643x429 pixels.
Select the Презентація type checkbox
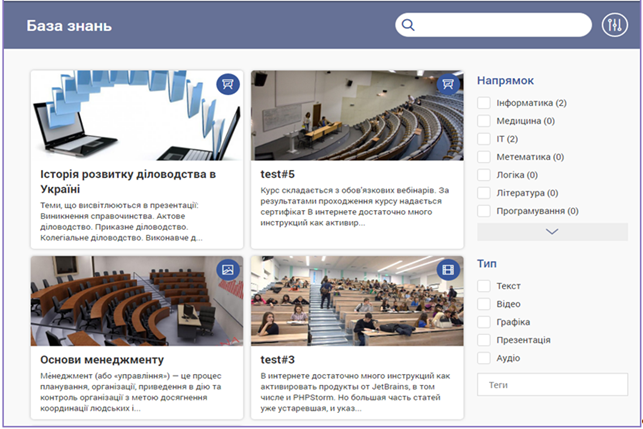484,340
